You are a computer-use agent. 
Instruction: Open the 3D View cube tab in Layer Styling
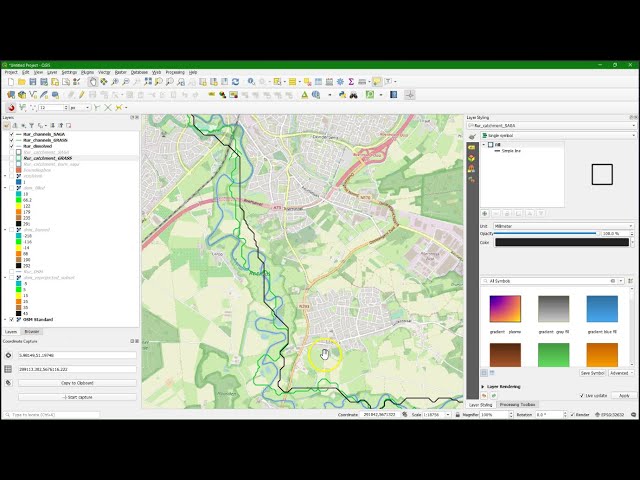click(x=472, y=158)
